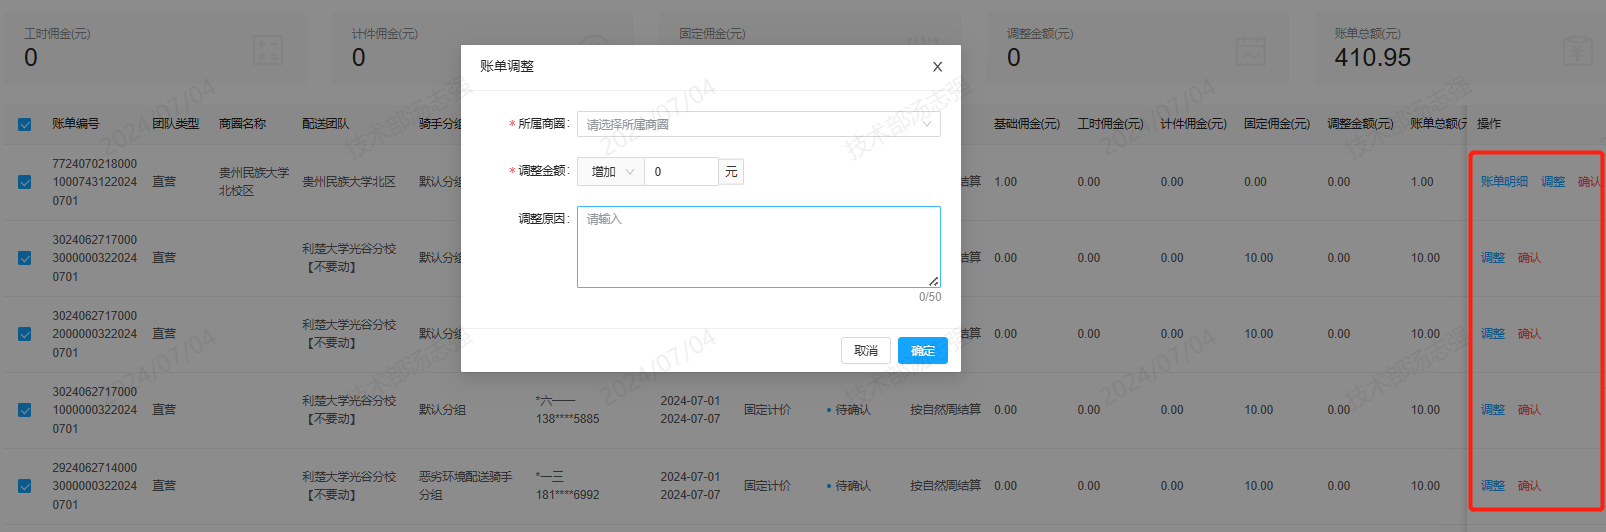Click the 操作 column header
The image size is (1606, 532).
1489,124
